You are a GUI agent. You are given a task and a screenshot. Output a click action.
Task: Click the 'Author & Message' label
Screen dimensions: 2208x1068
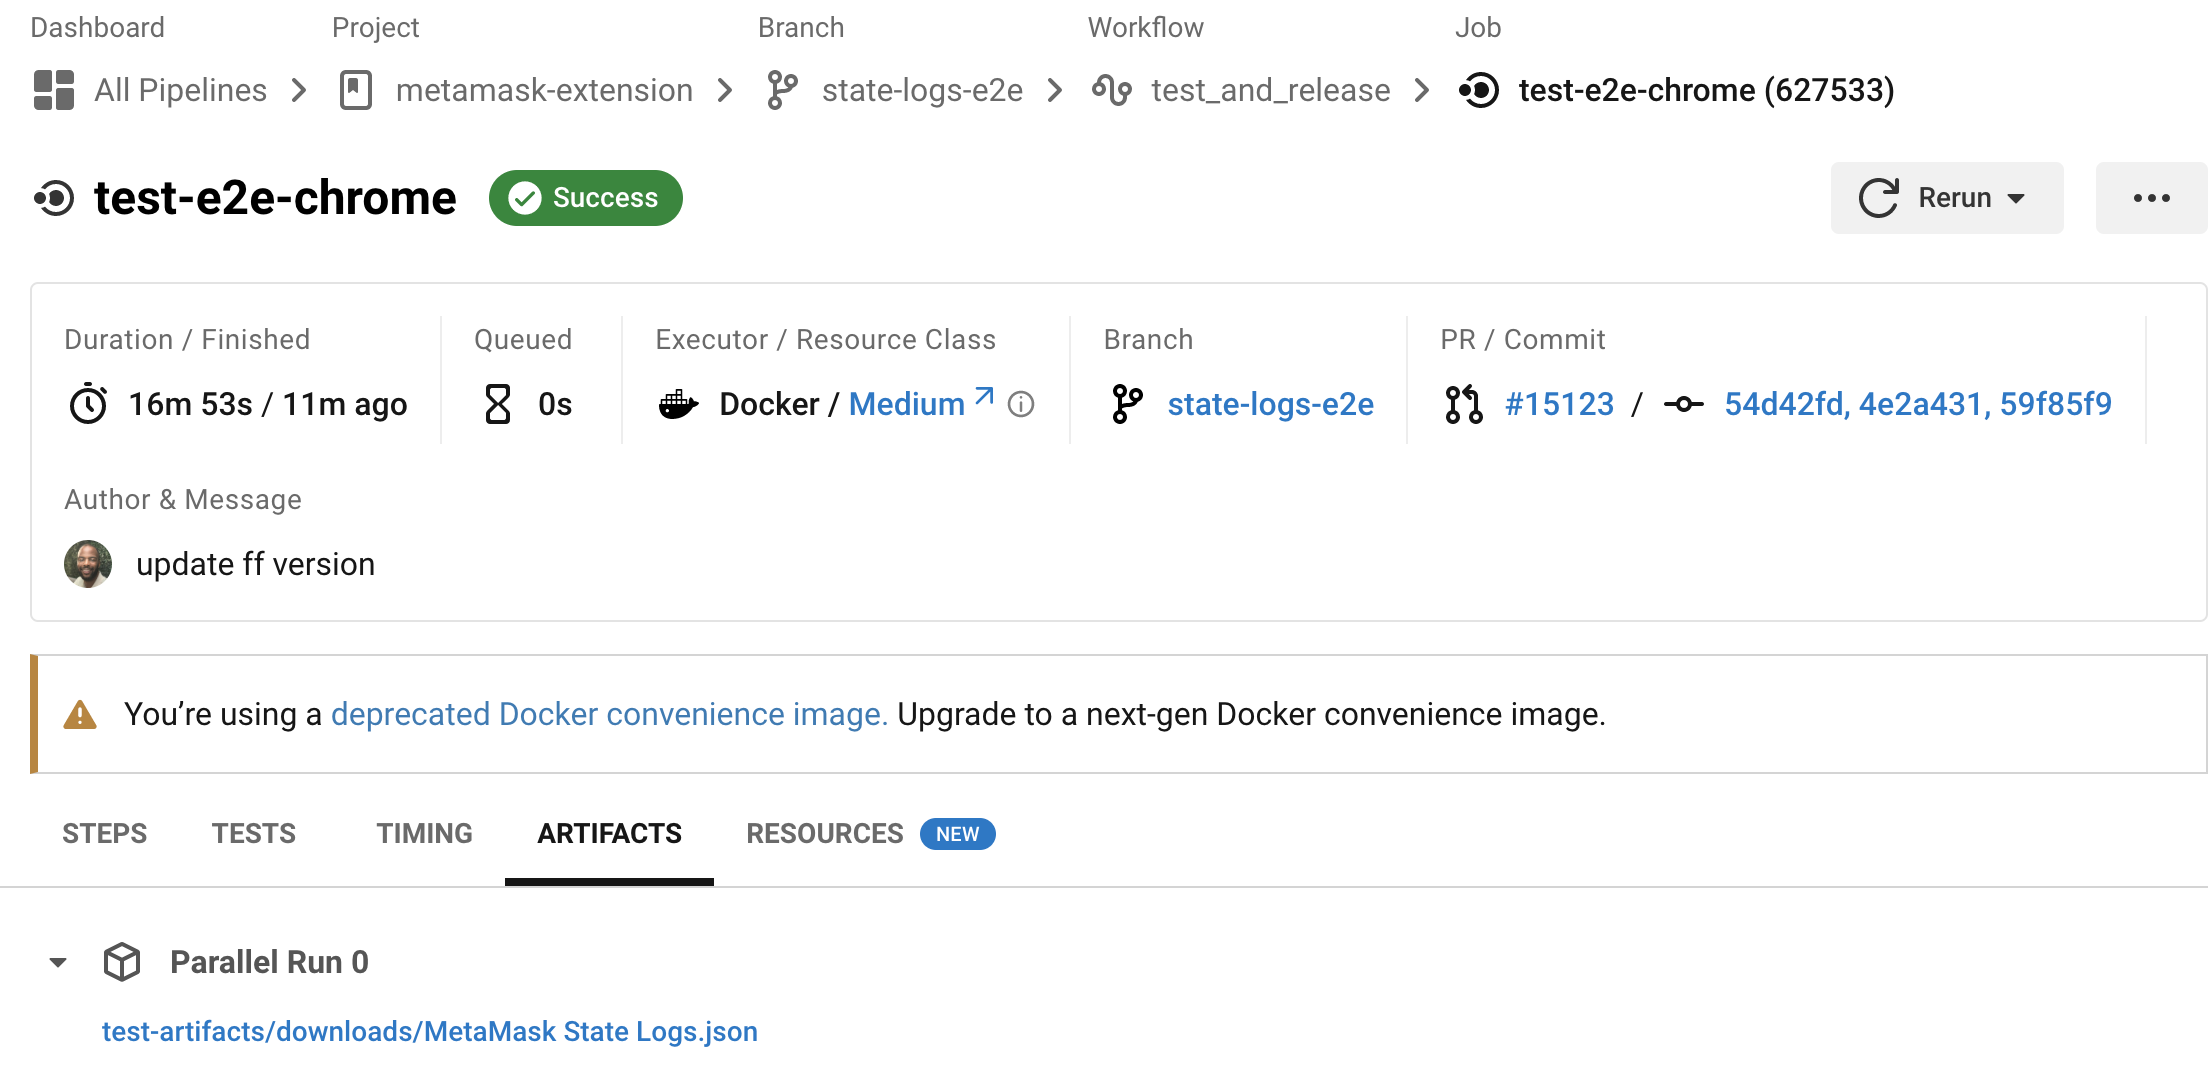[183, 500]
